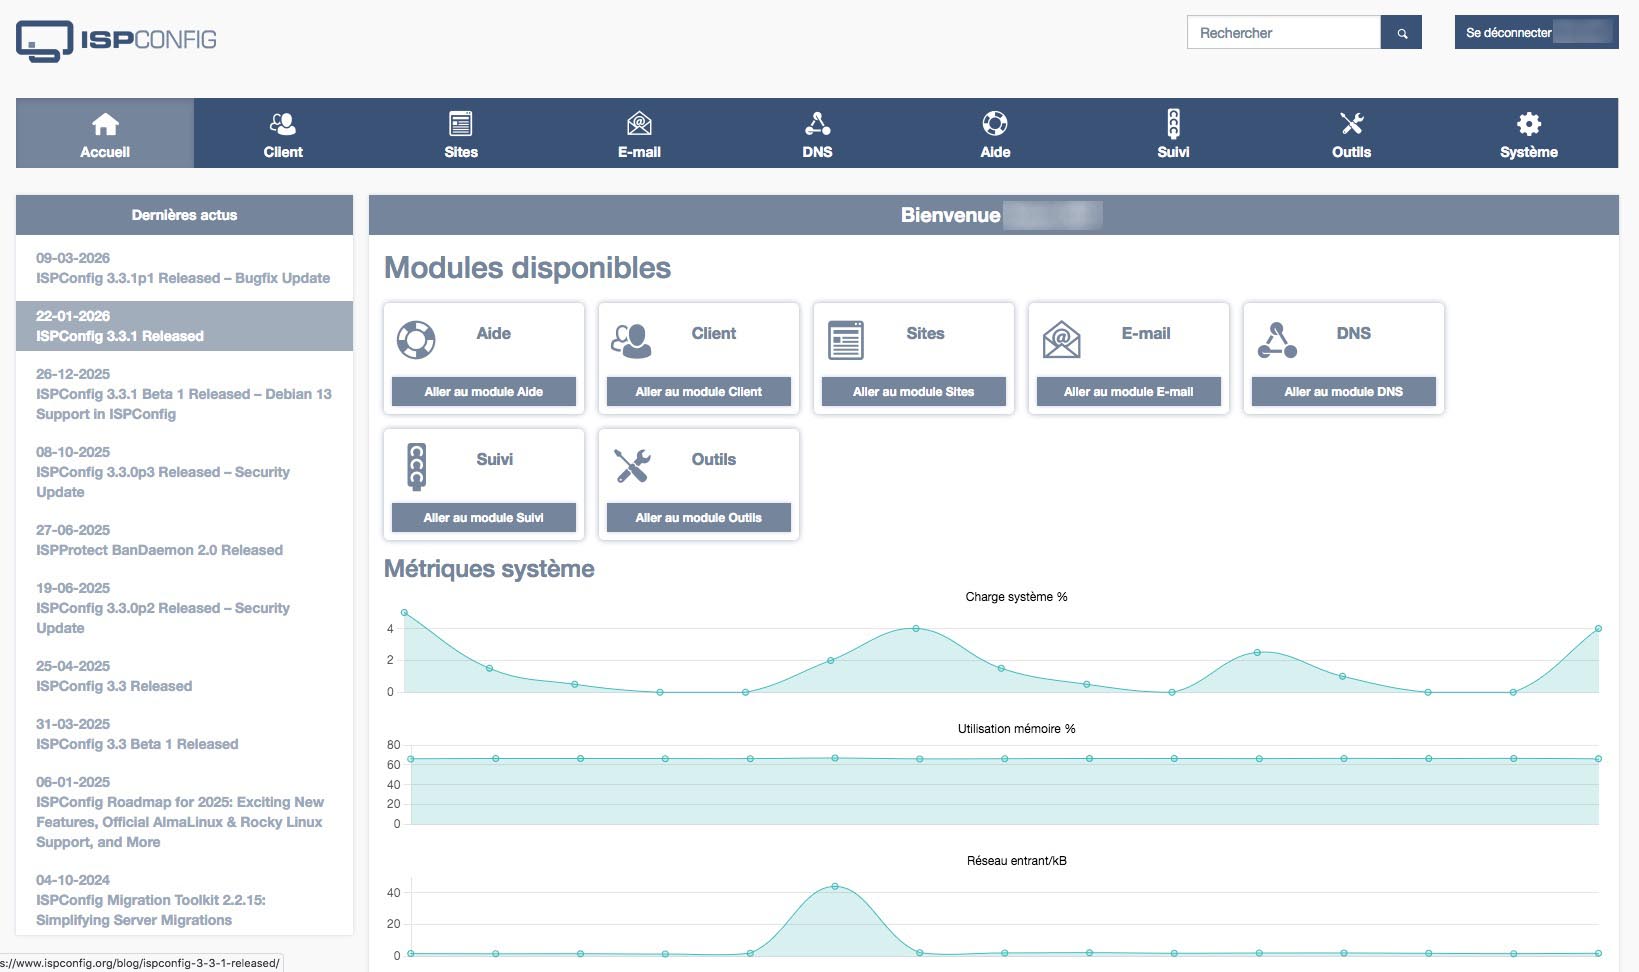Click the Aide module card lifebuoy icon
The height and width of the screenshot is (972, 1639).
416,340
